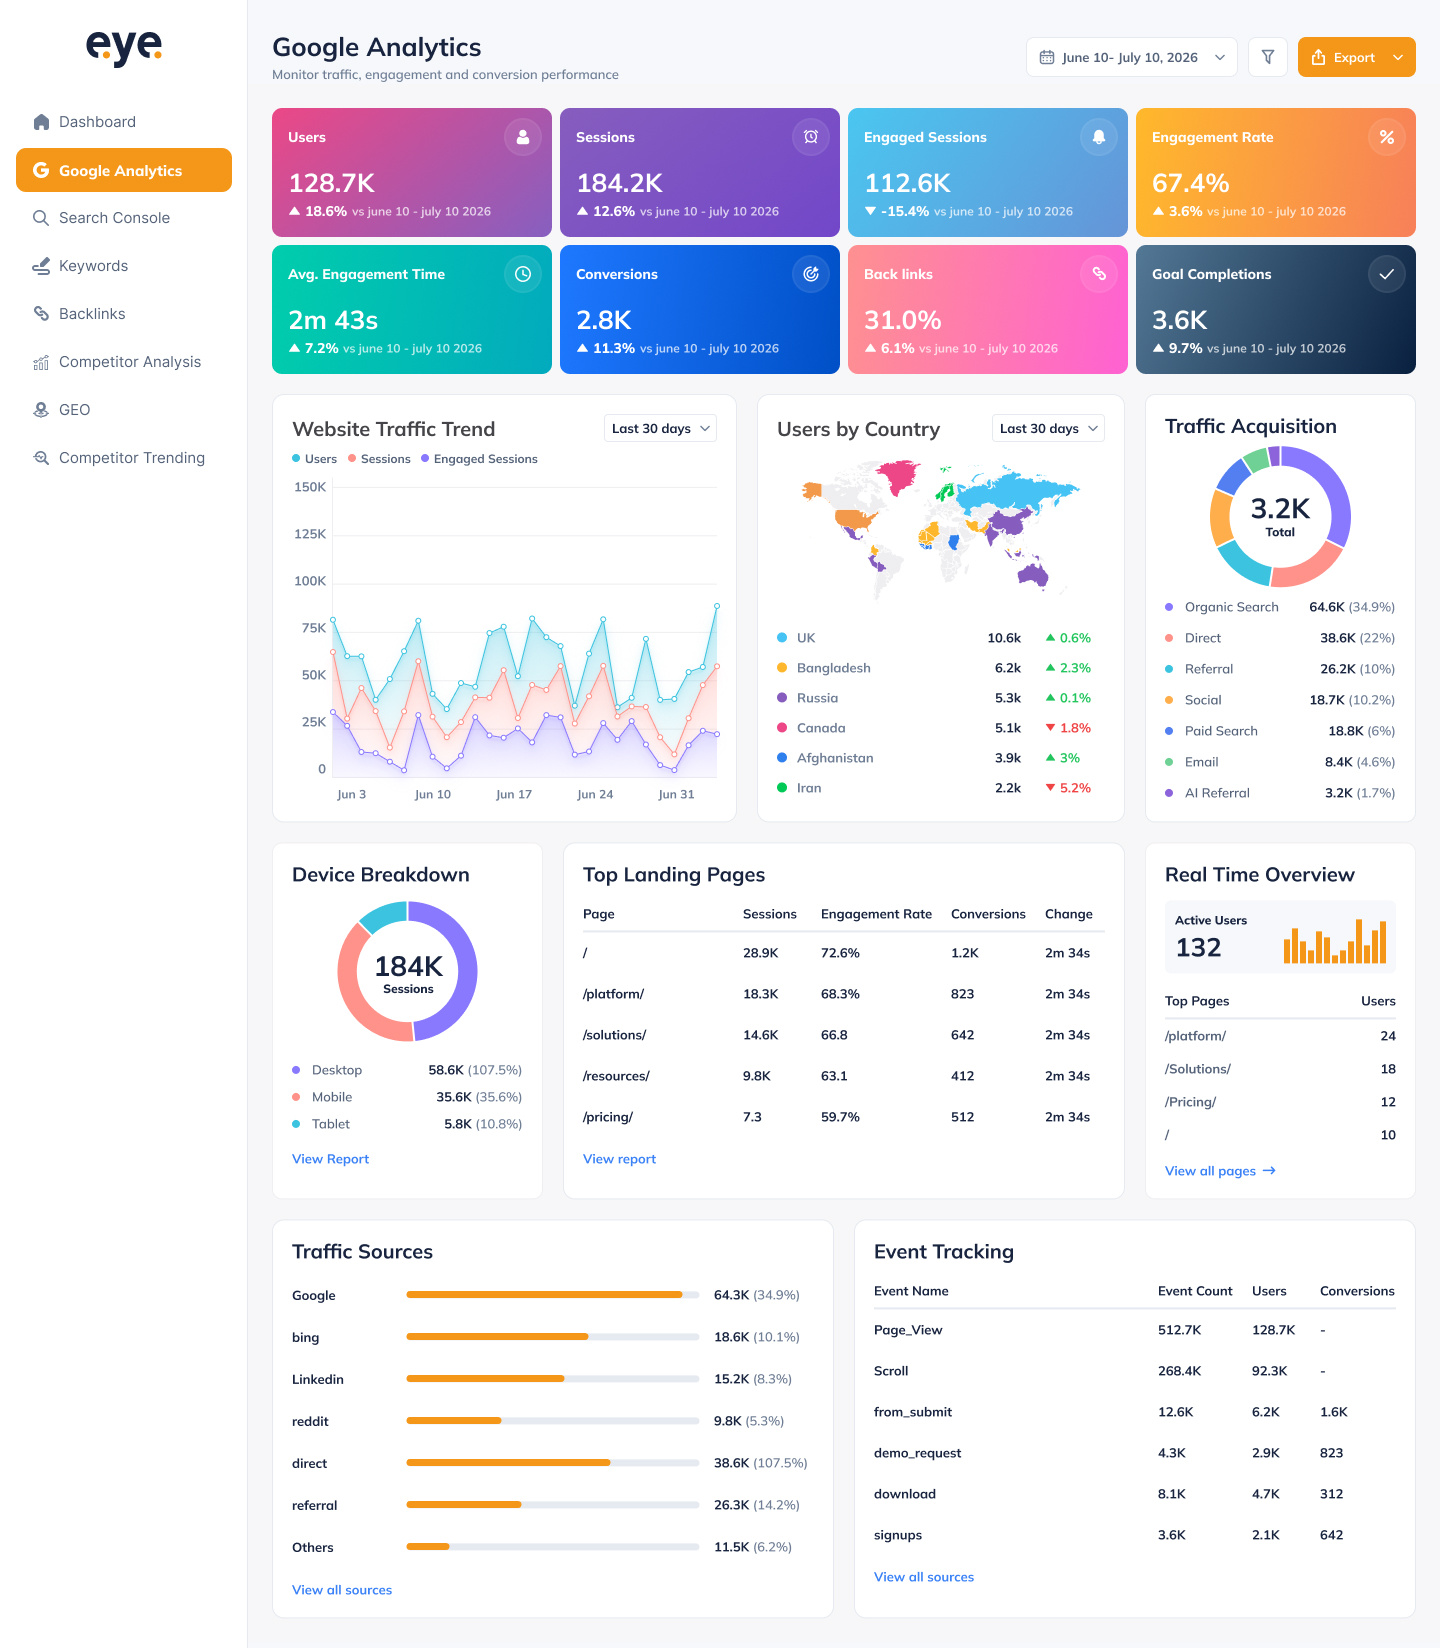
Task: Click the Device Breakdown donut chart
Action: pos(408,971)
